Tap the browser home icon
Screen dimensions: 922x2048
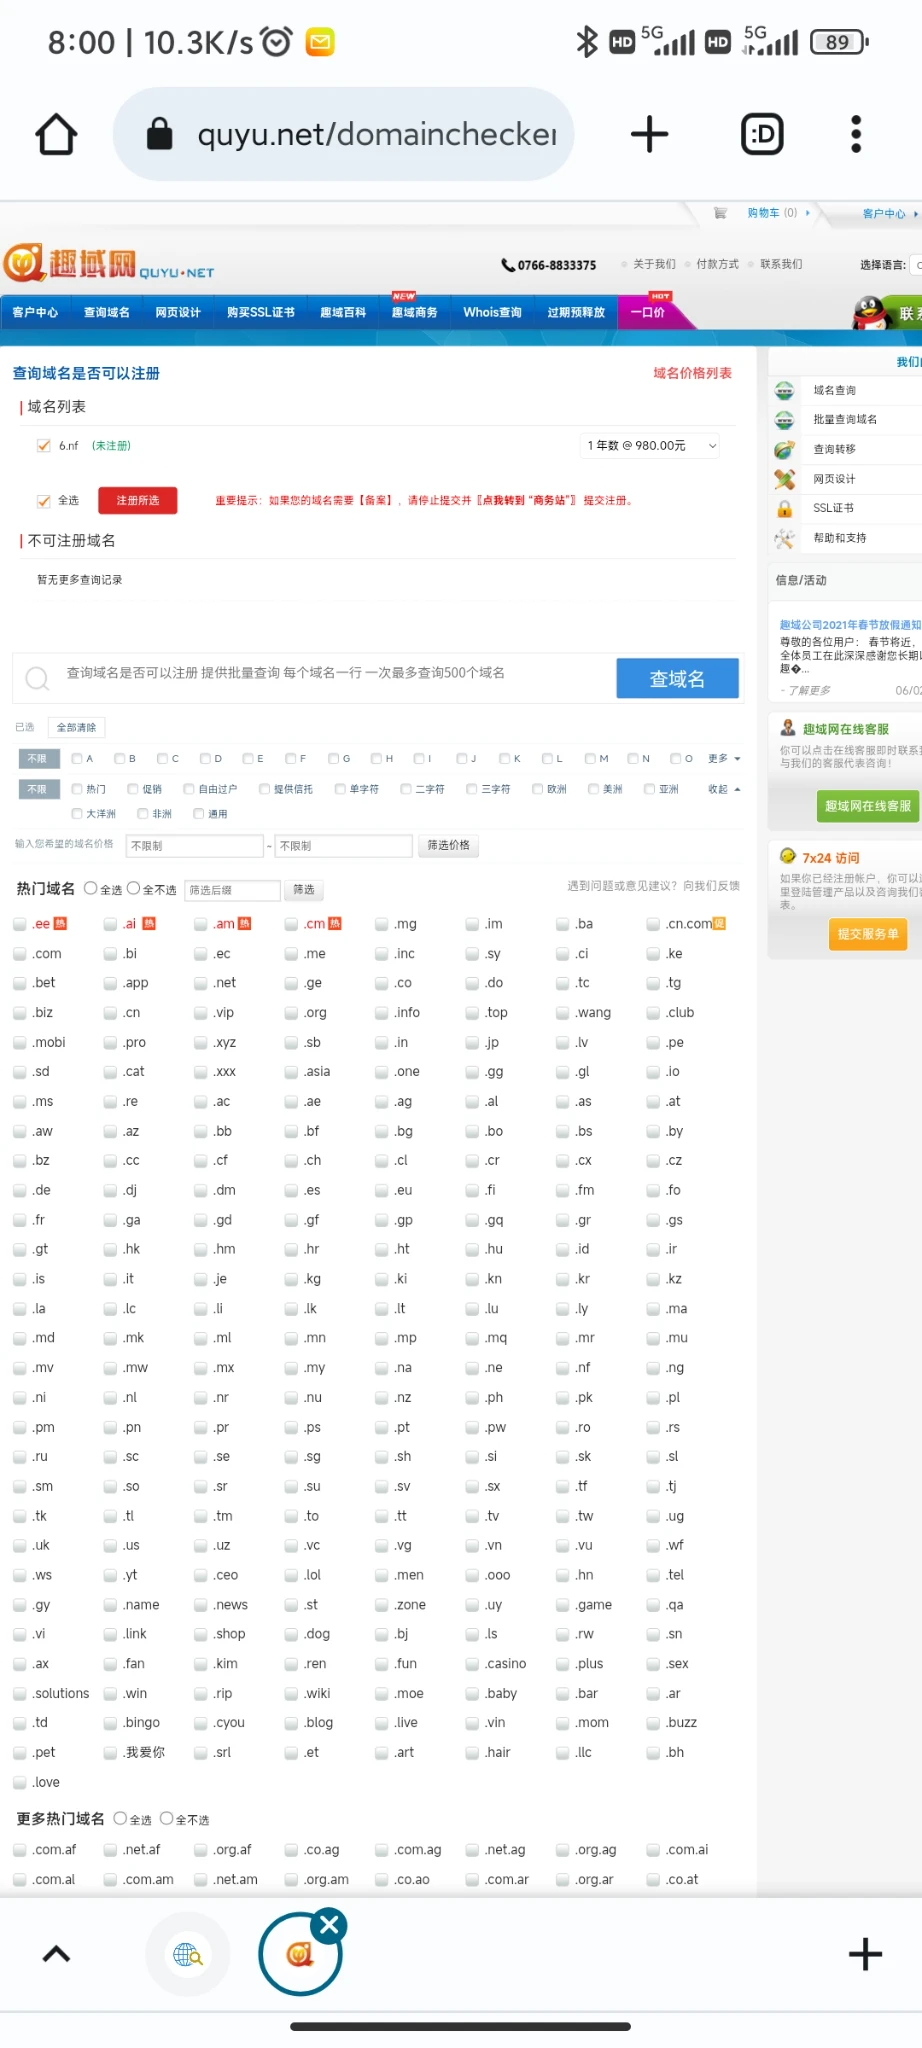(56, 134)
